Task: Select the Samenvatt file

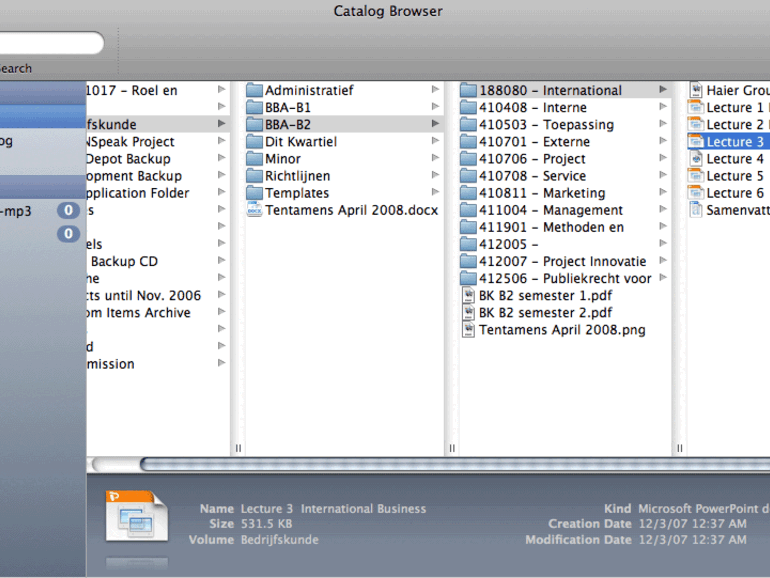Action: [729, 210]
